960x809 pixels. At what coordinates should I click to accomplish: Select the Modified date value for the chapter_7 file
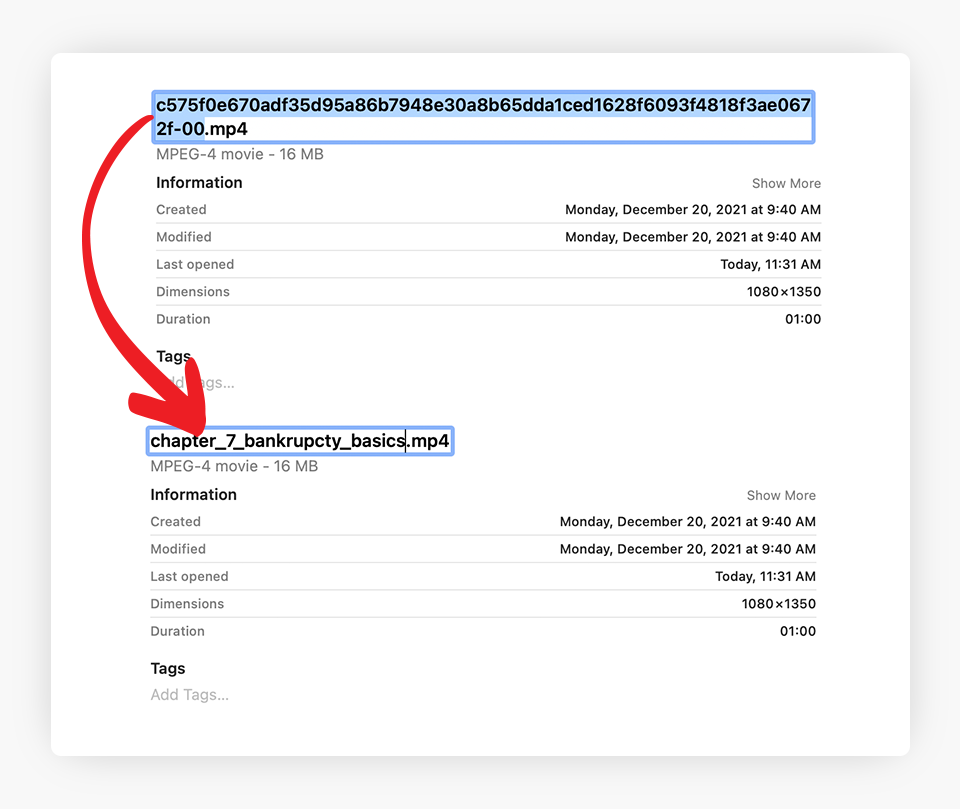(x=687, y=549)
